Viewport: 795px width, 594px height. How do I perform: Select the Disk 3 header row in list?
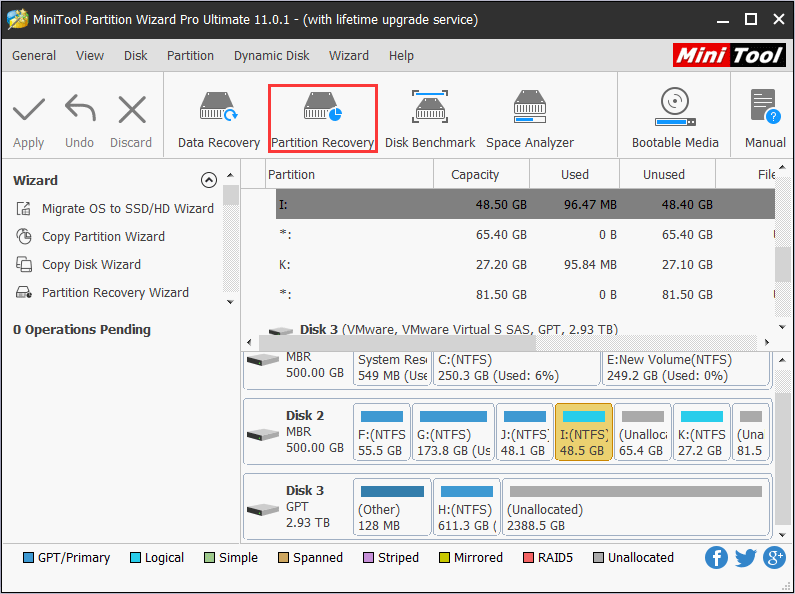507,329
